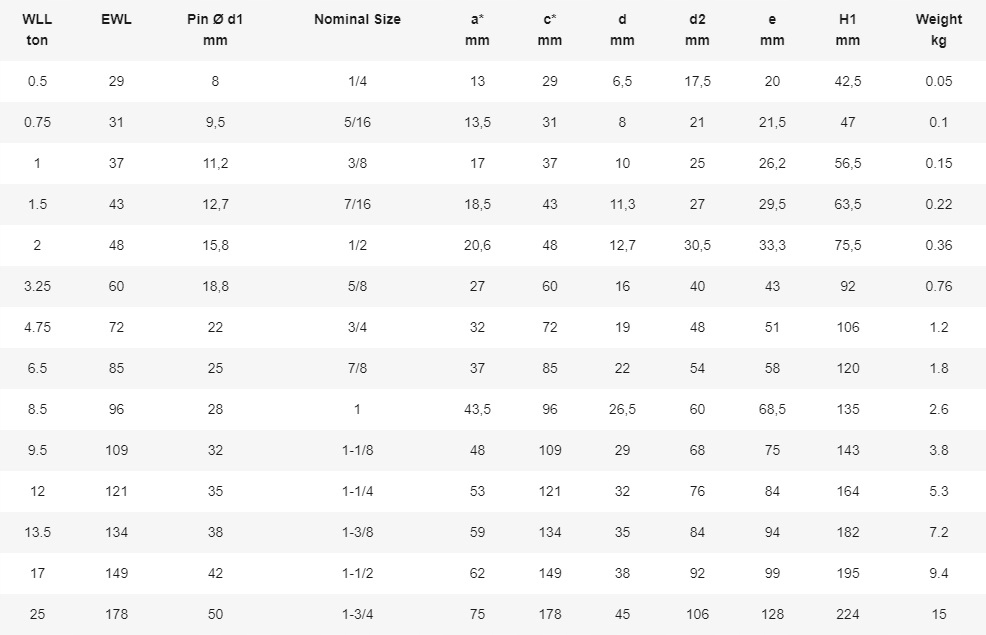Click the Nominal Size column header
Screen dimensions: 986x635
tap(357, 19)
